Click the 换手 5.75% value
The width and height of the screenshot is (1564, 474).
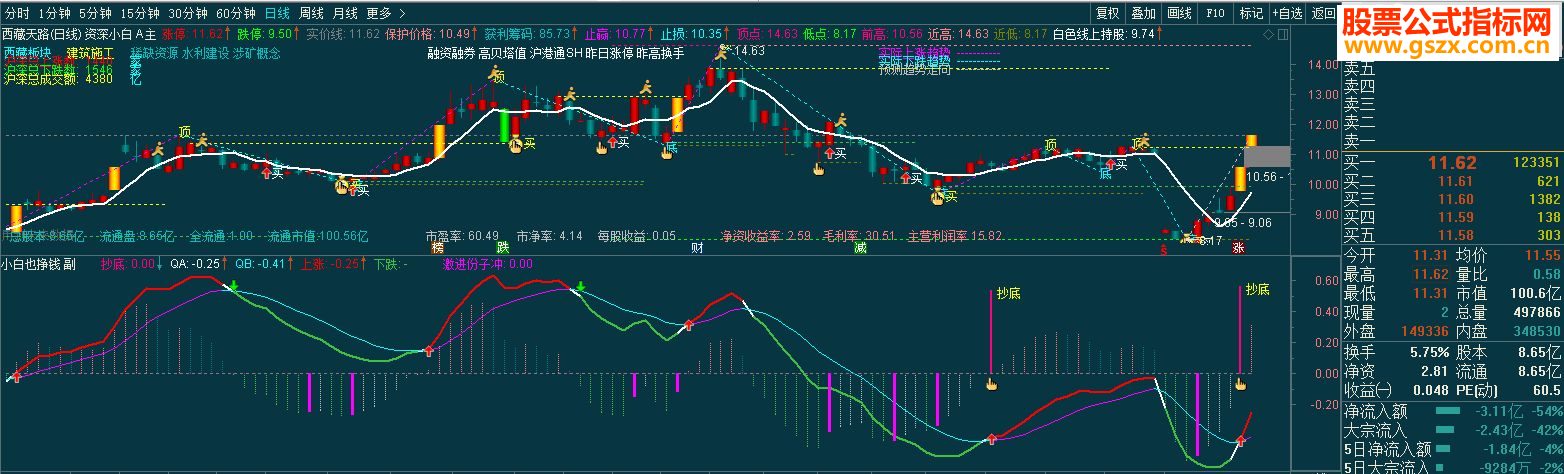(x=1431, y=352)
